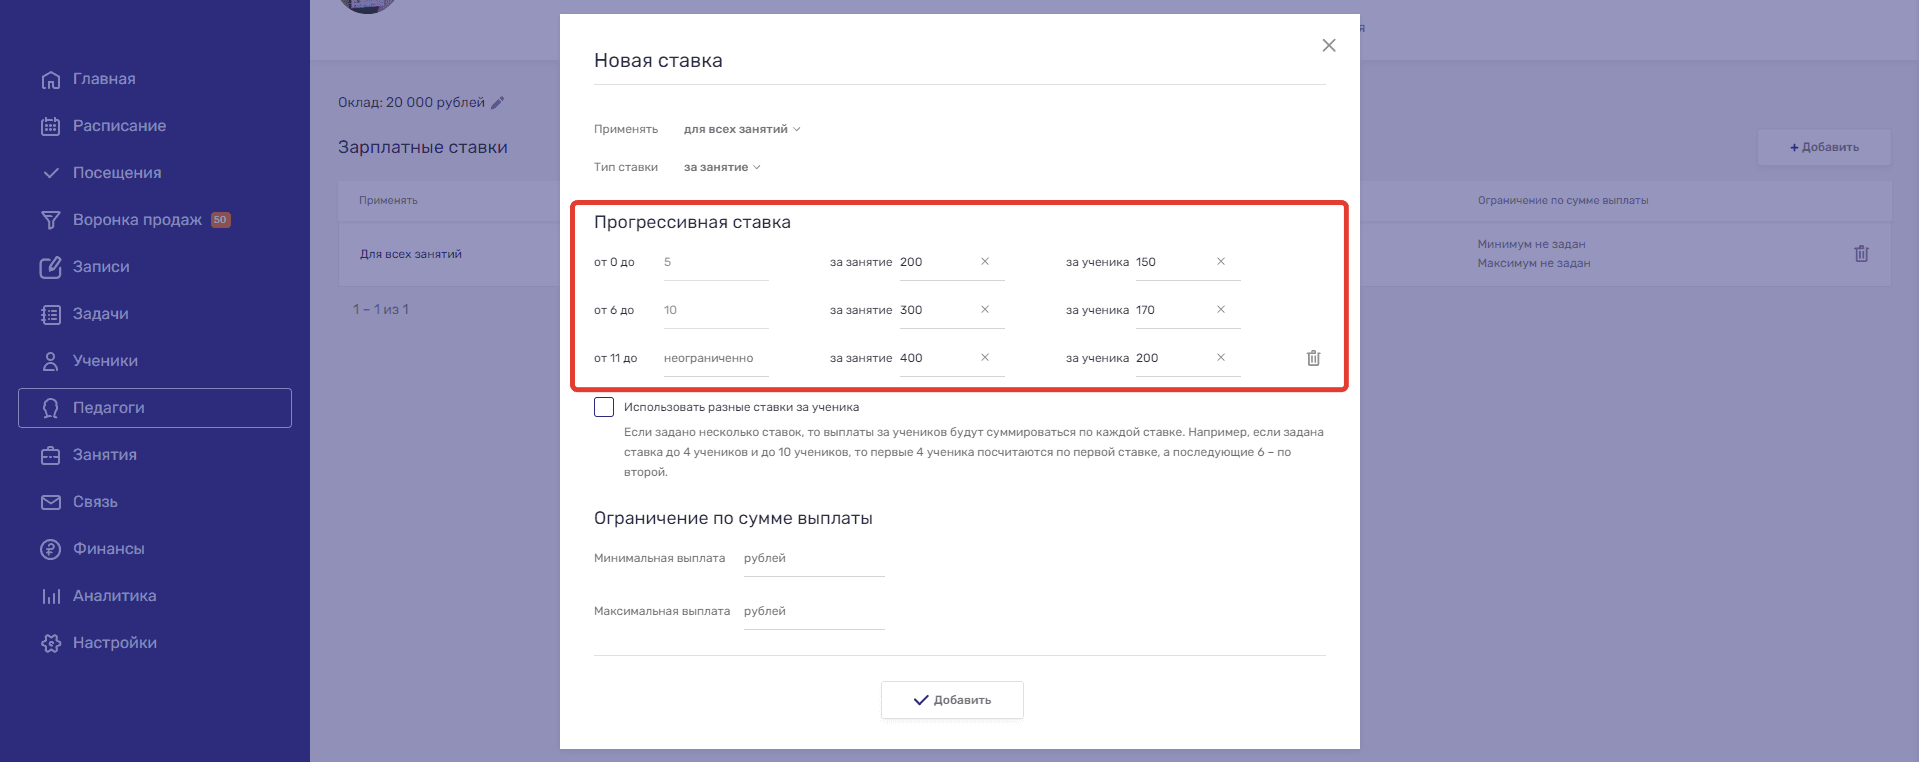Click the + Добавить button behind dialog
The width and height of the screenshot is (1919, 762).
pyautogui.click(x=1823, y=147)
